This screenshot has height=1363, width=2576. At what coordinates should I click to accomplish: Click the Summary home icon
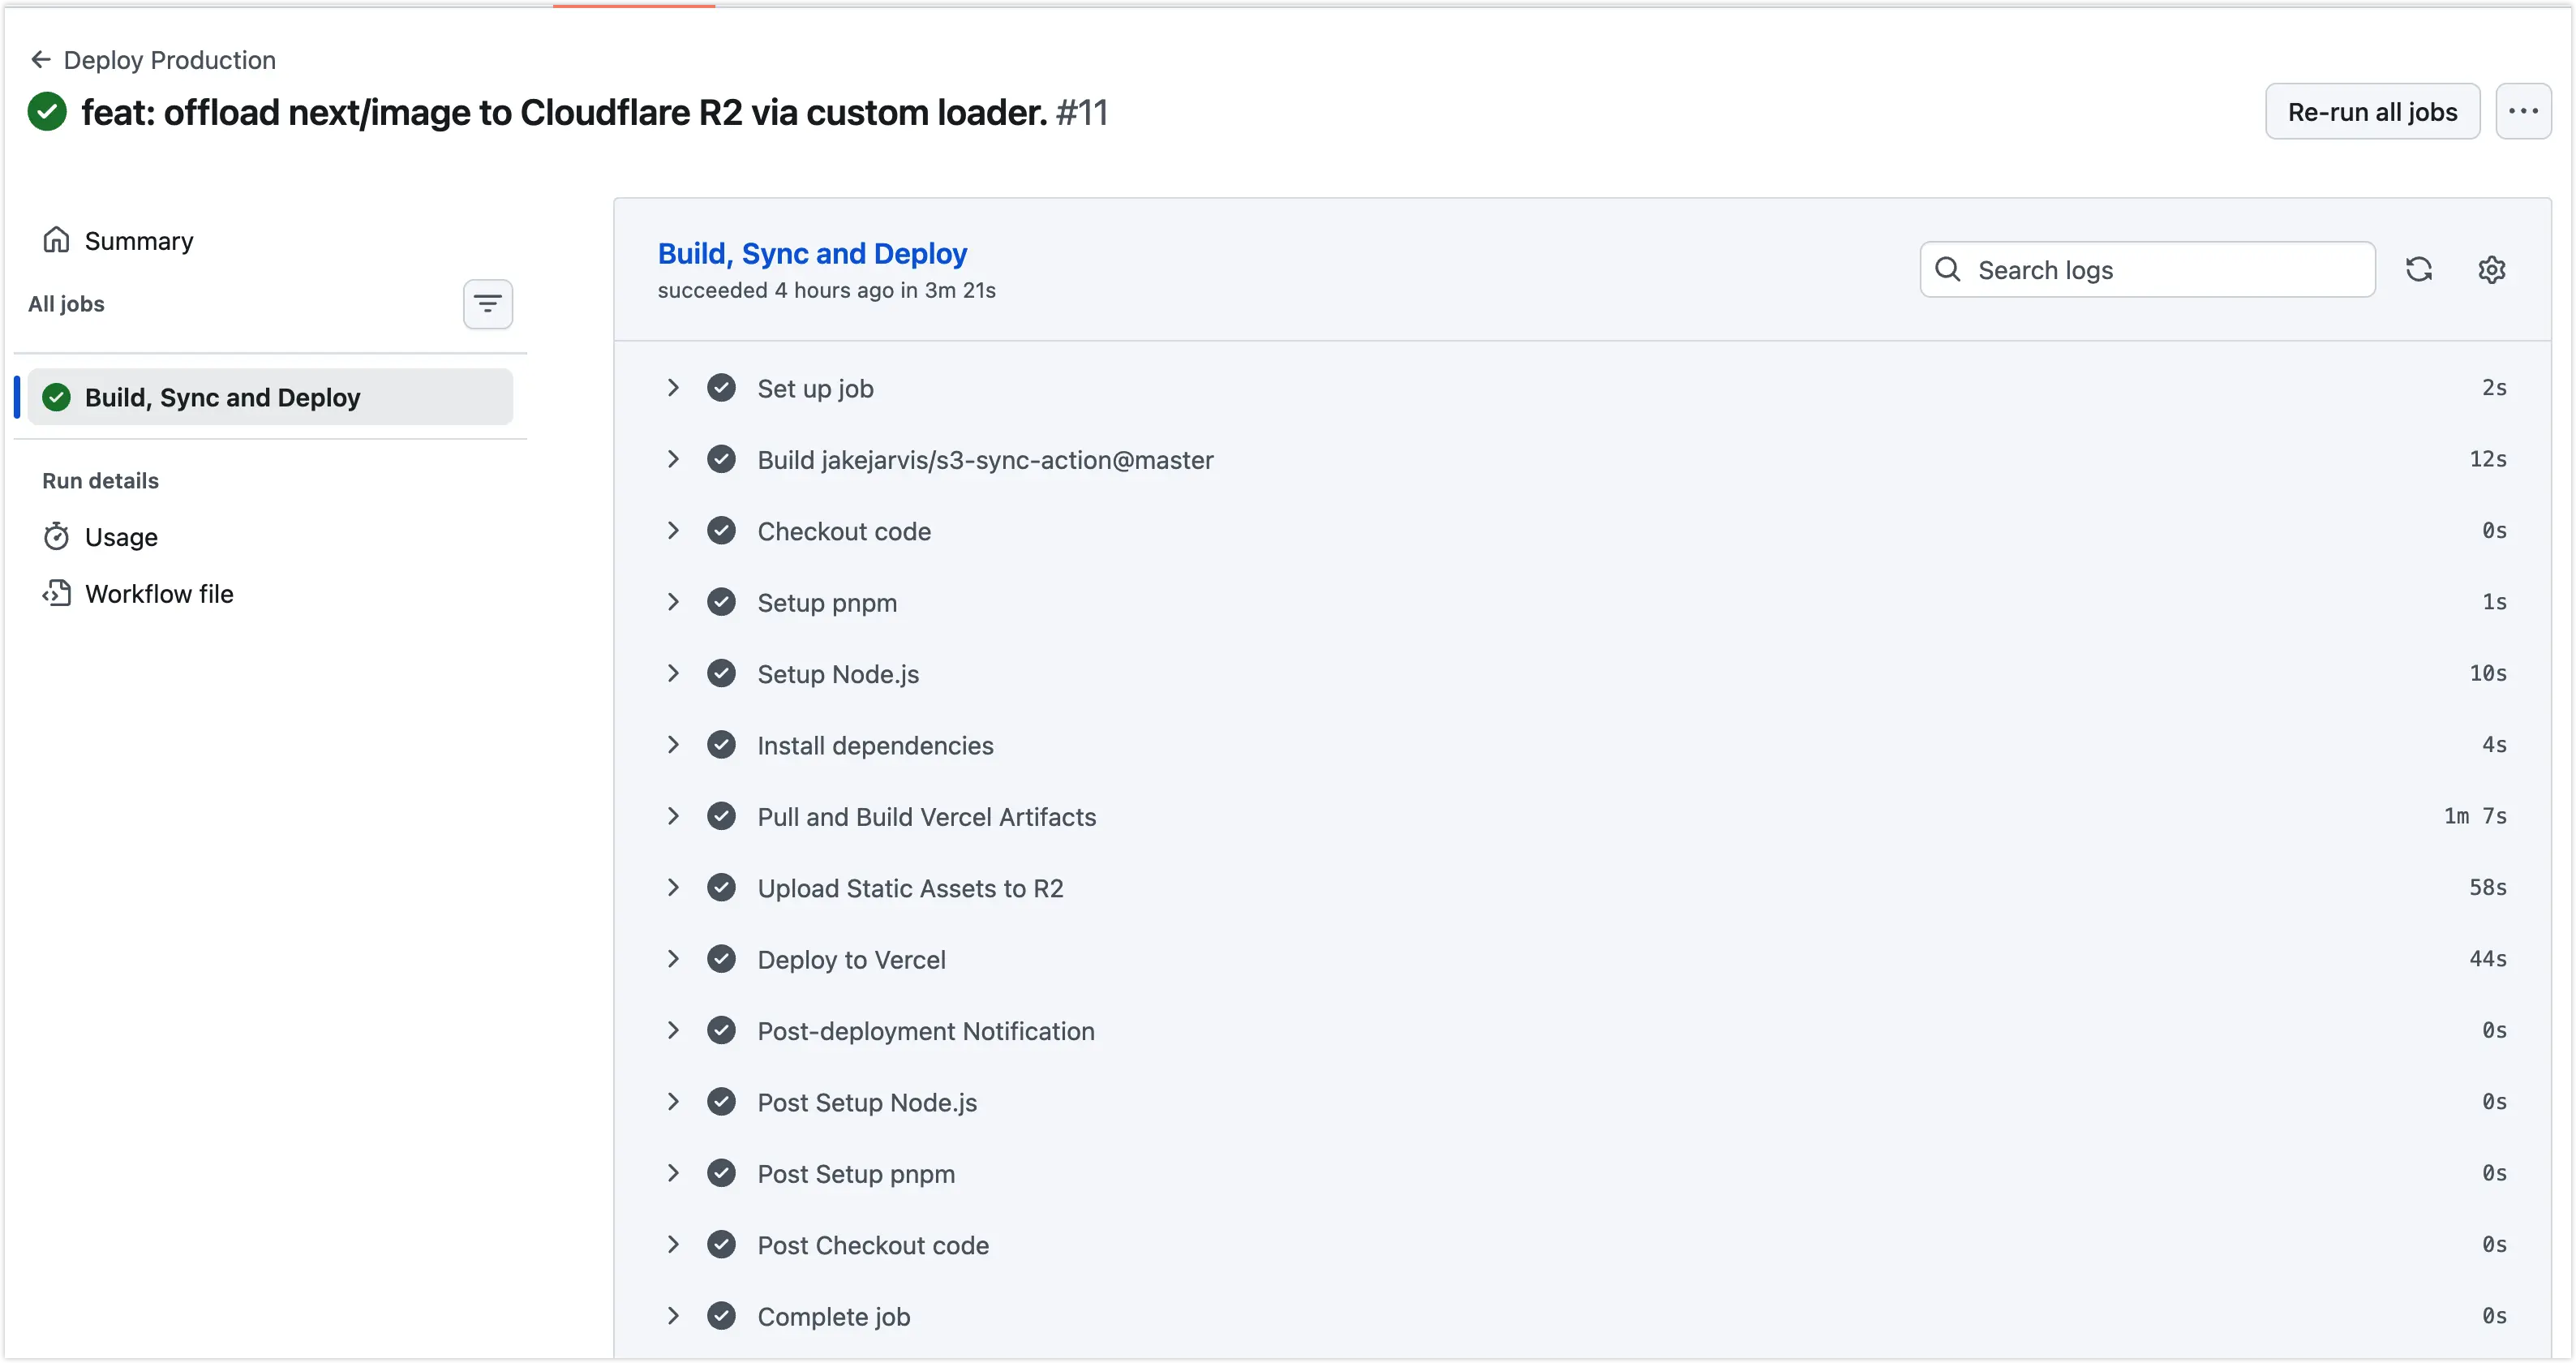click(x=56, y=240)
